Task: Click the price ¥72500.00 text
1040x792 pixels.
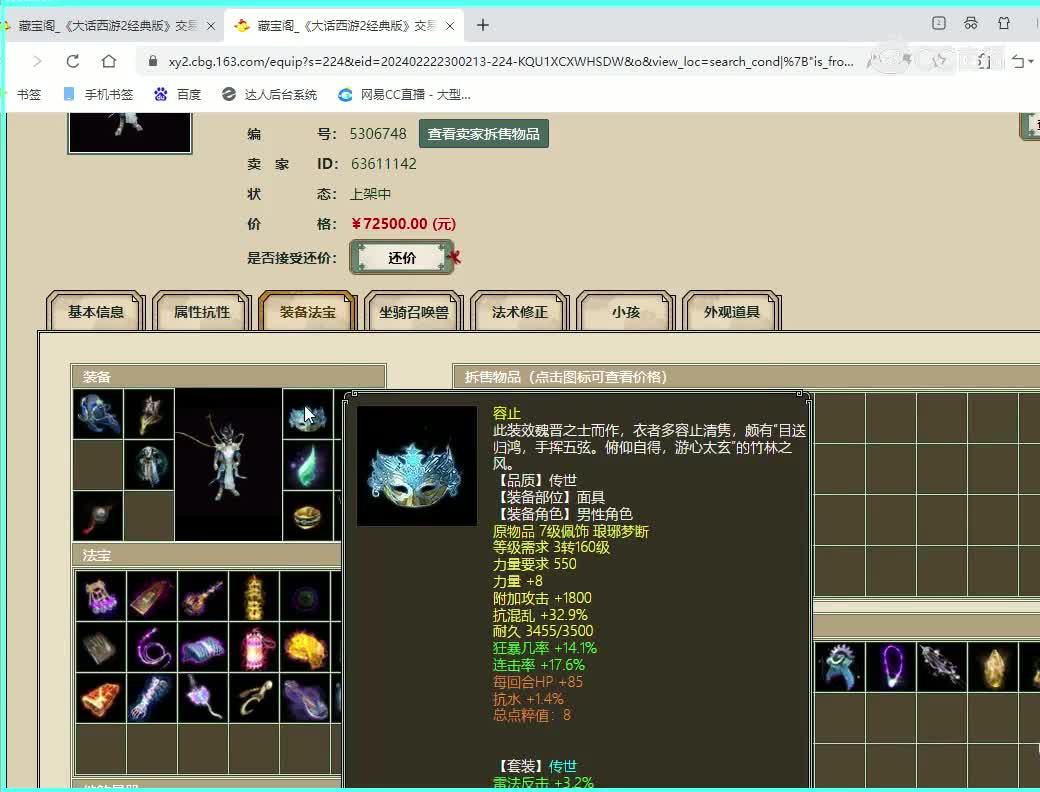Action: [404, 224]
